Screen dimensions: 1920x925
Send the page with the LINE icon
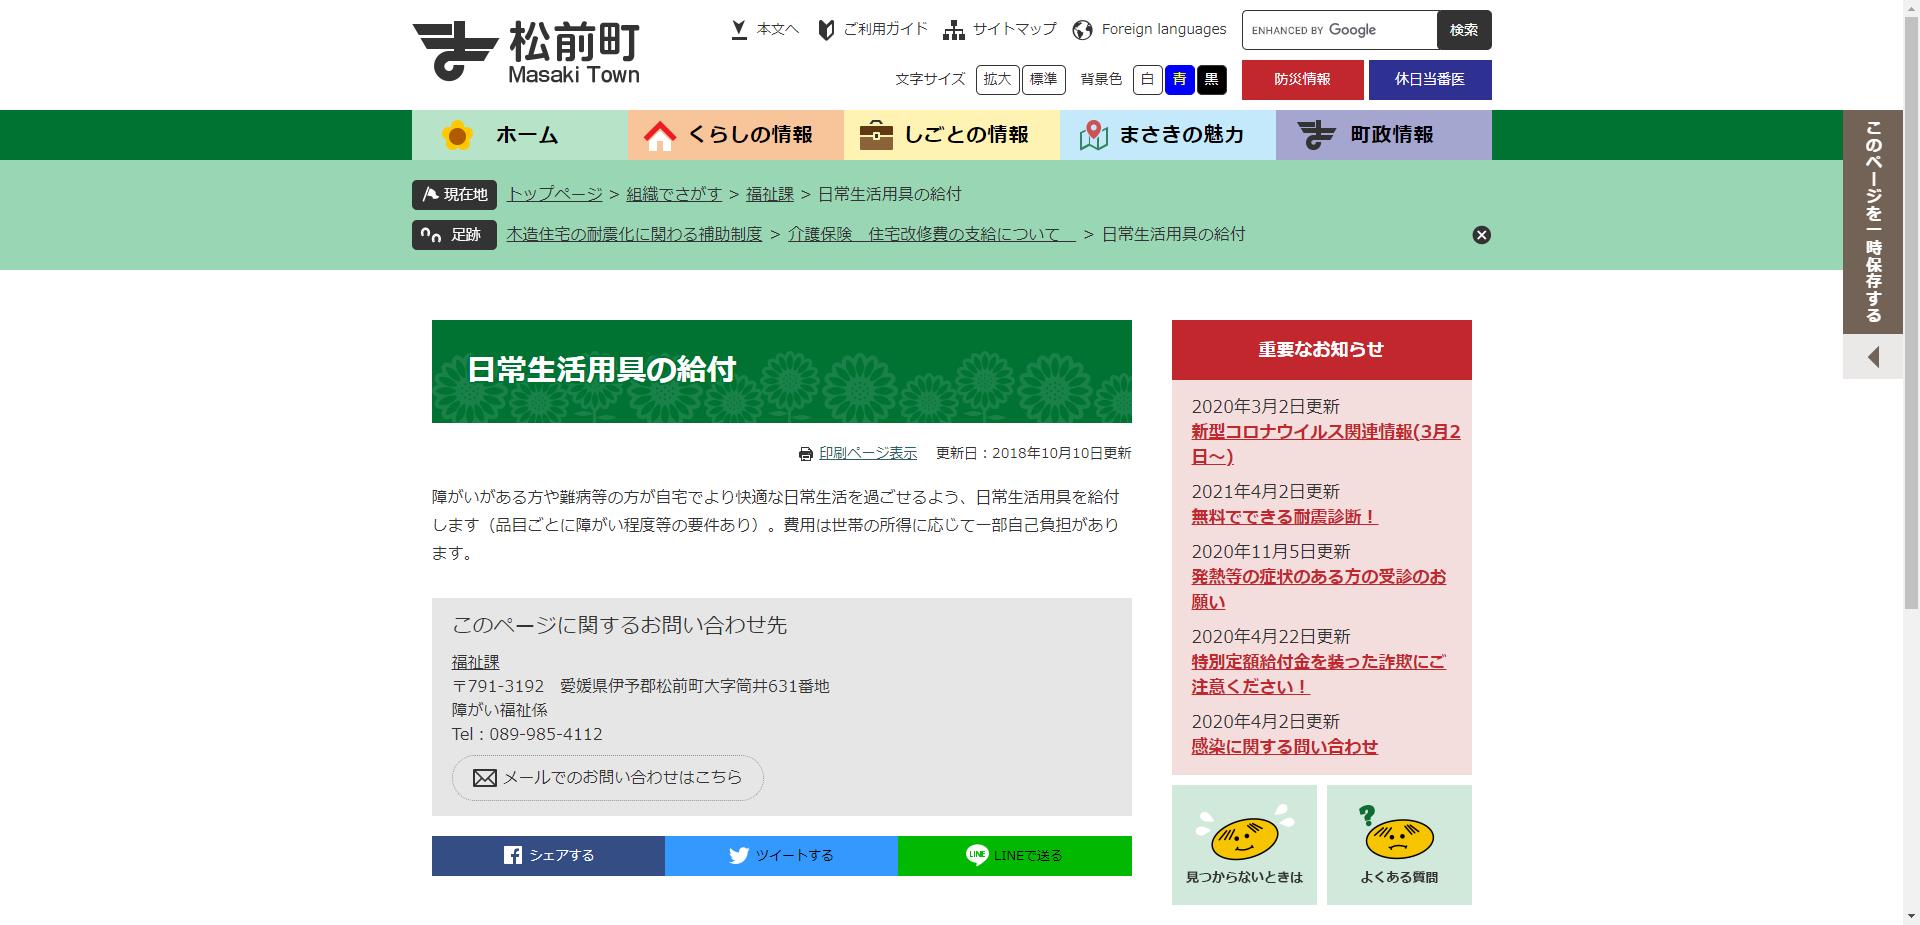[x=977, y=856]
